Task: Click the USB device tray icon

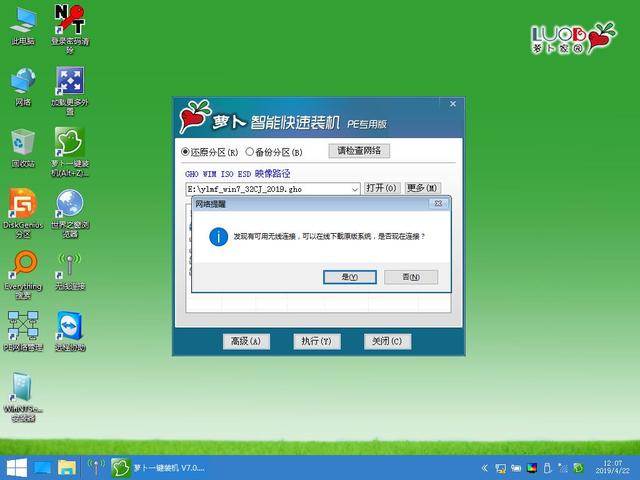Action: (x=547, y=468)
